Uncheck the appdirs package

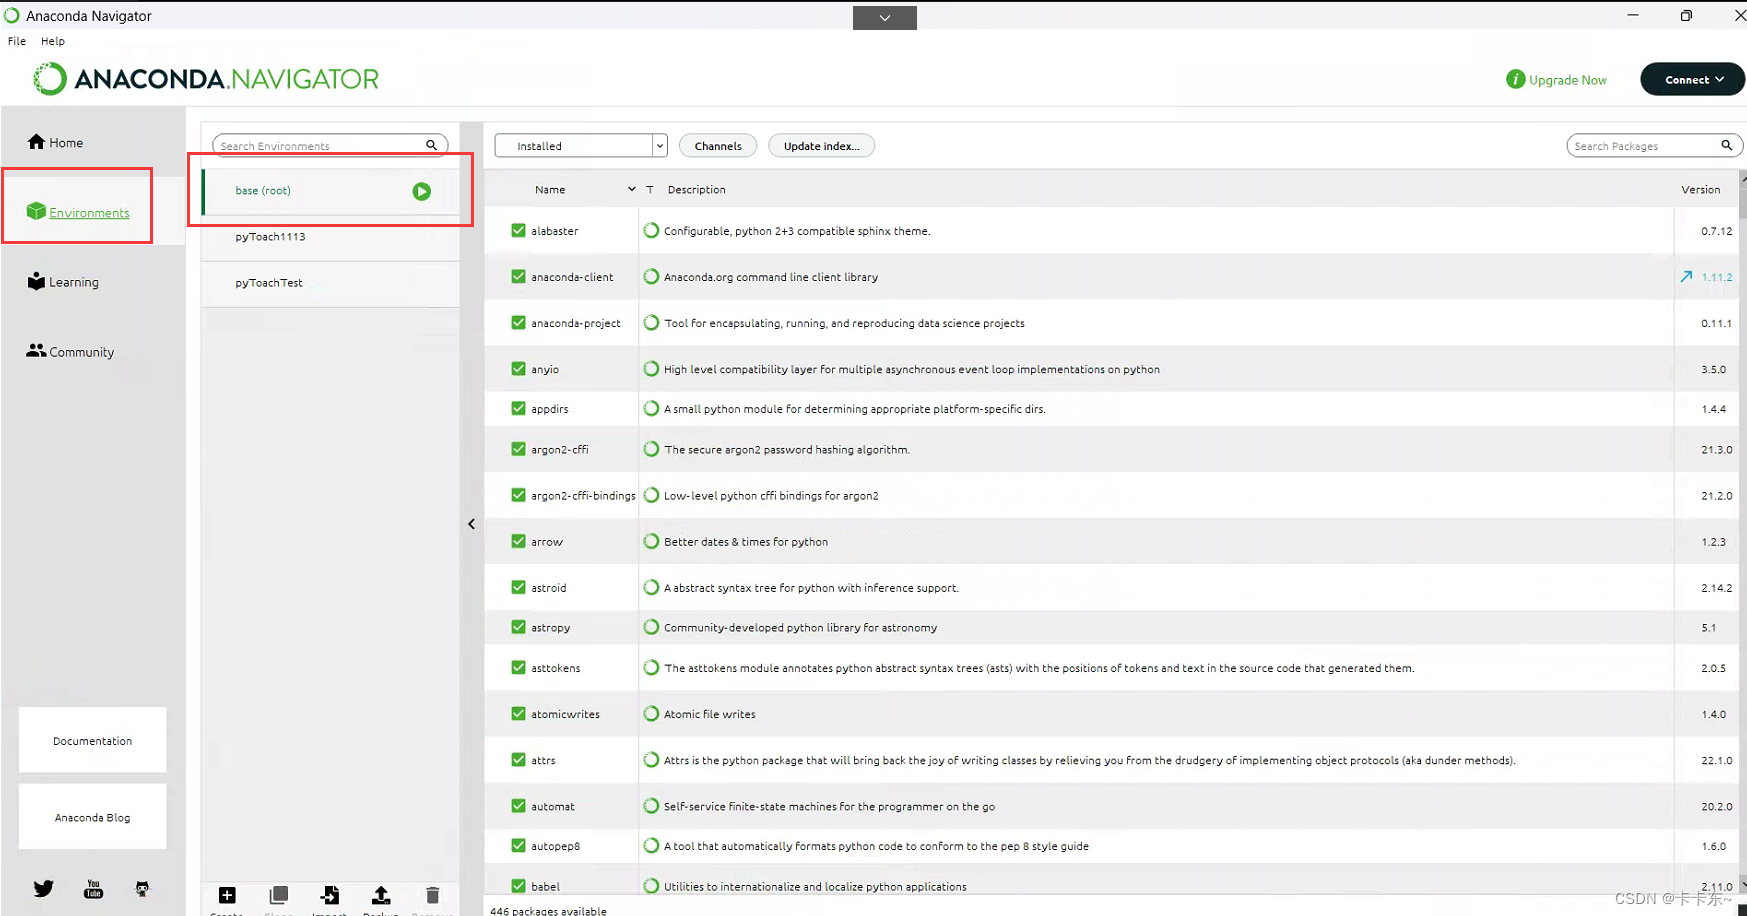518,408
